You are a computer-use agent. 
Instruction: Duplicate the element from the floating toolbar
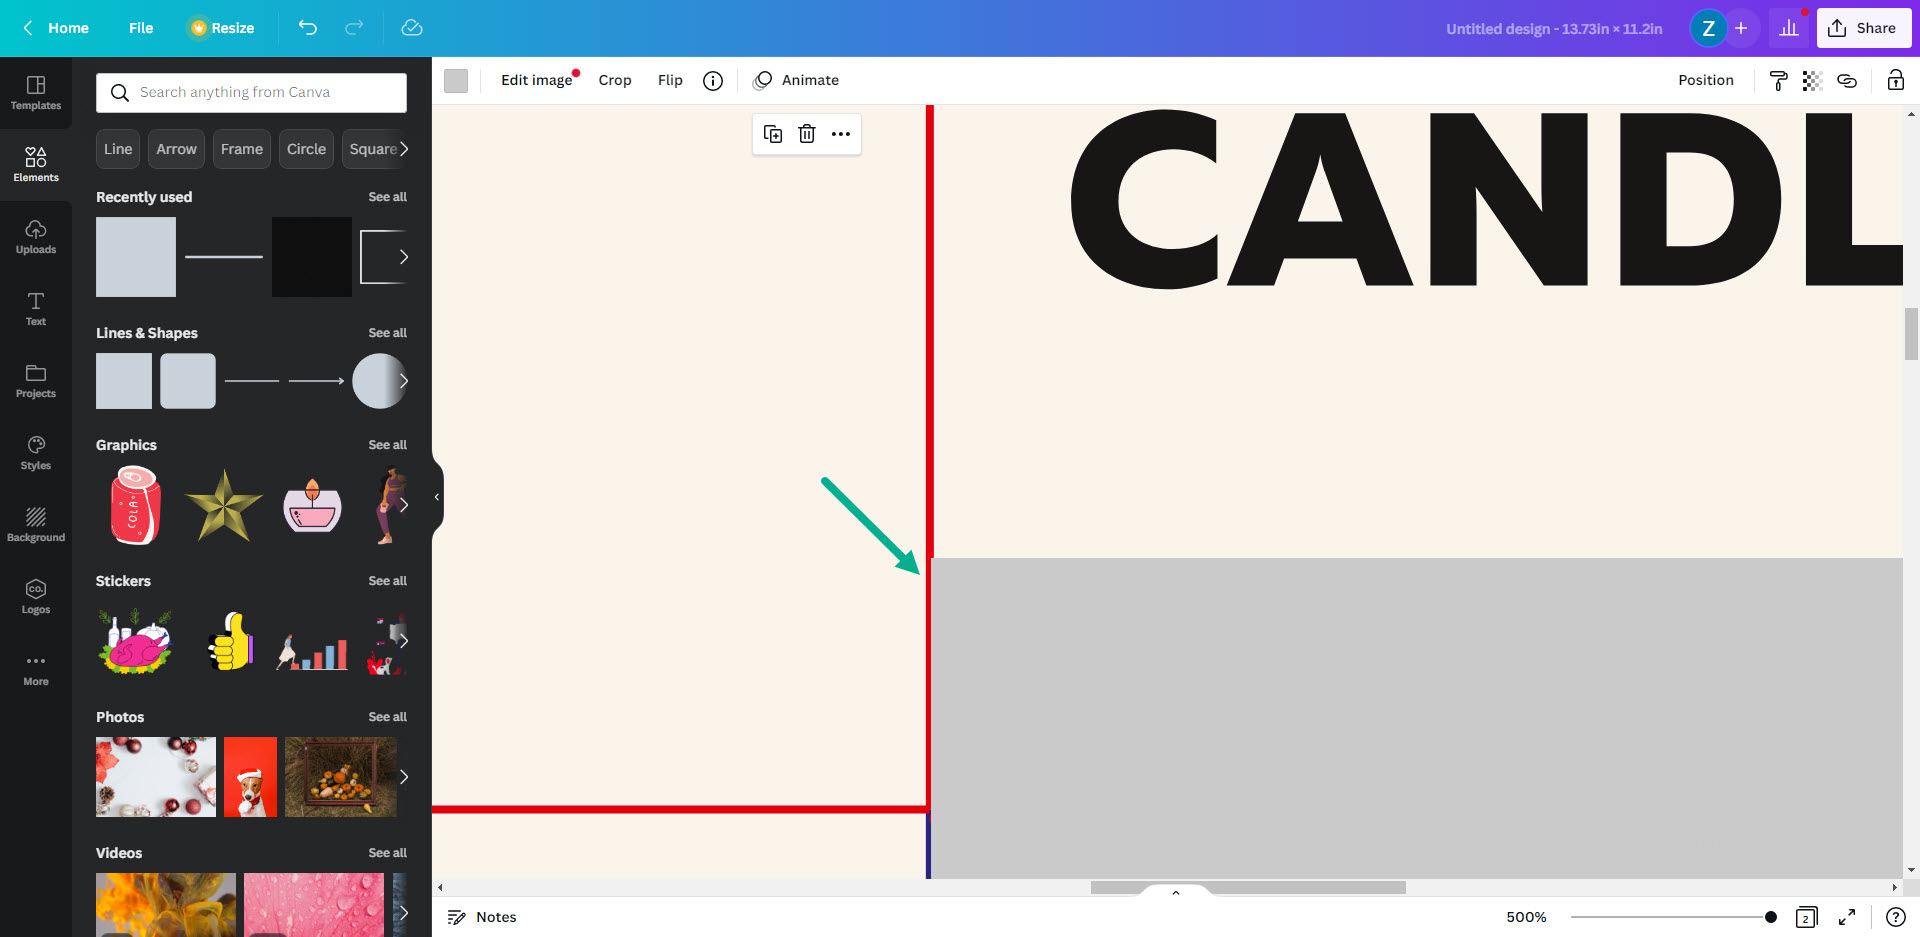772,133
